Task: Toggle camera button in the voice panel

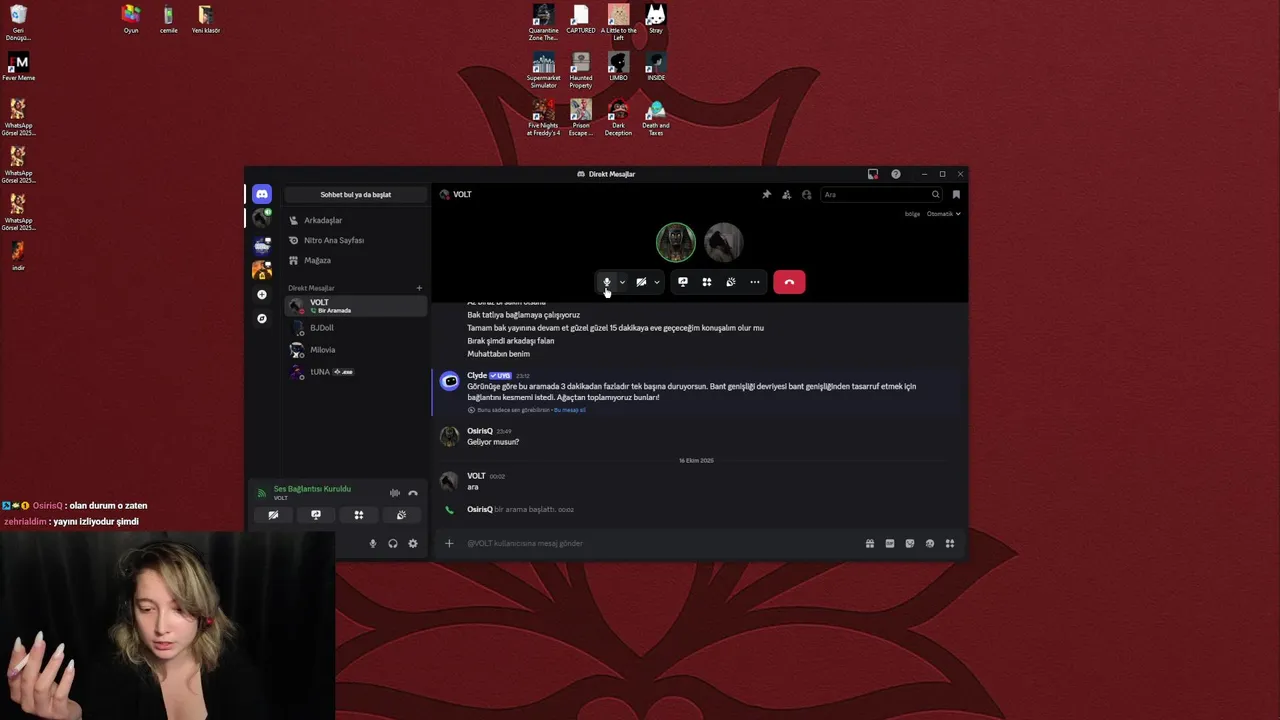Action: (x=273, y=515)
